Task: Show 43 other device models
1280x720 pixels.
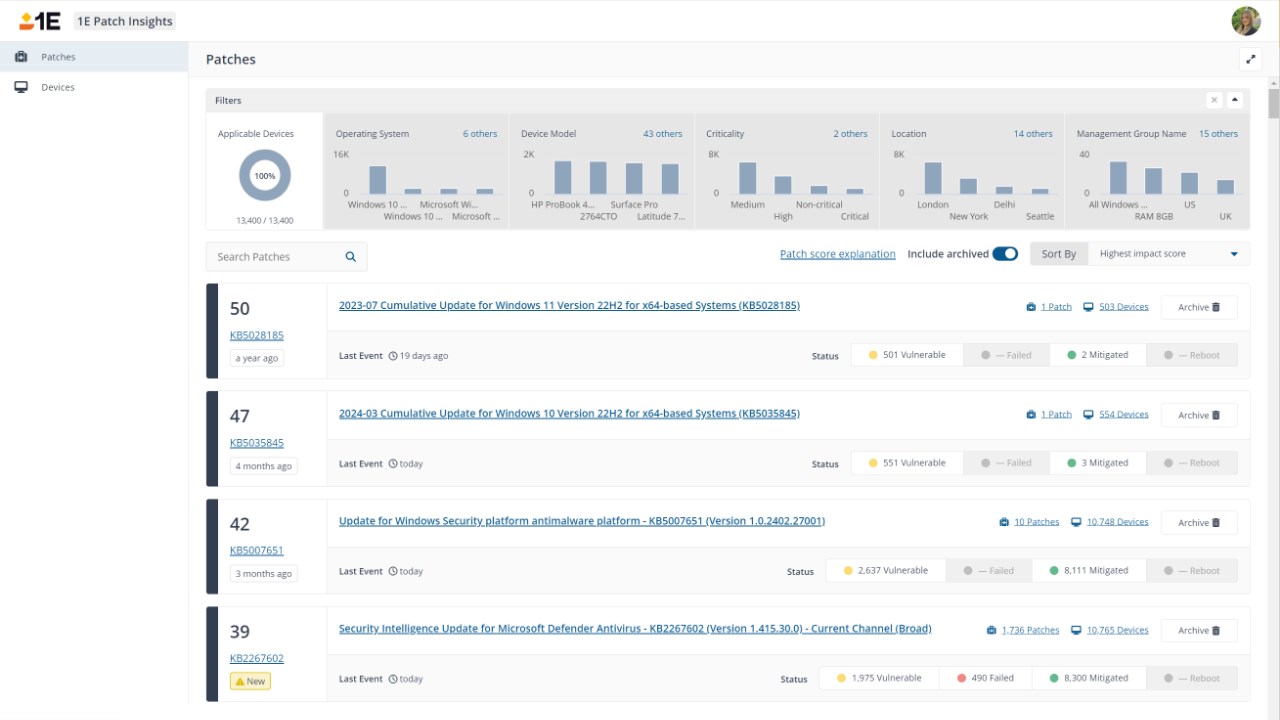Action: click(x=663, y=134)
